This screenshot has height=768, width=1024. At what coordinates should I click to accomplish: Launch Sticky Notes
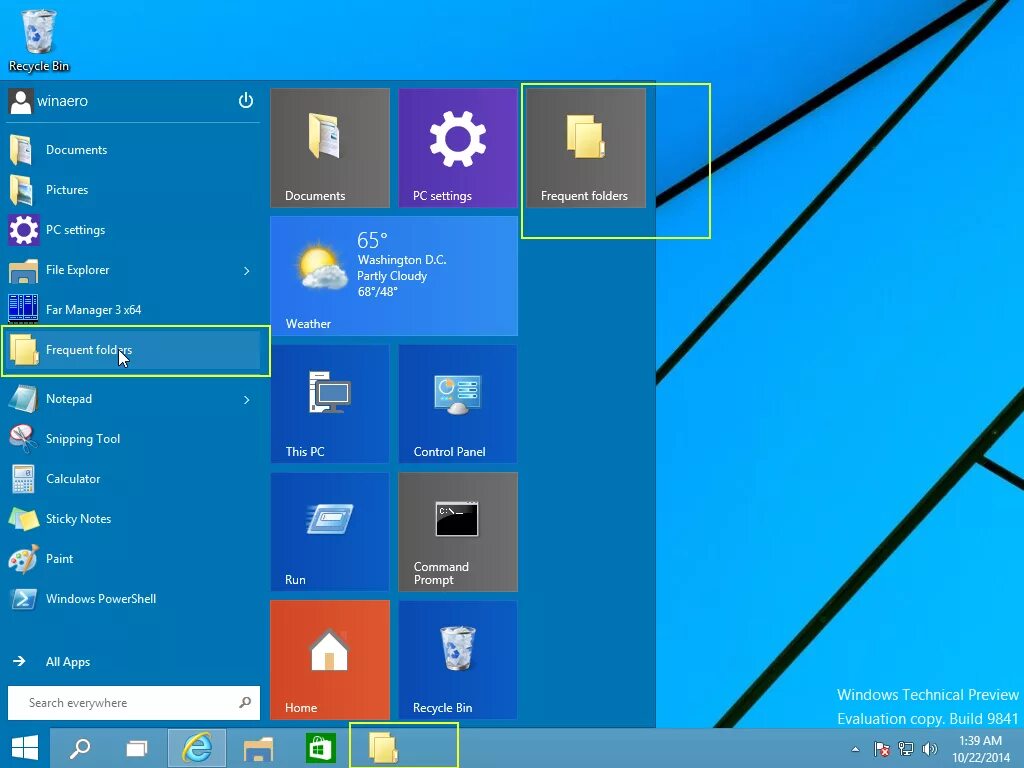pyautogui.click(x=134, y=519)
